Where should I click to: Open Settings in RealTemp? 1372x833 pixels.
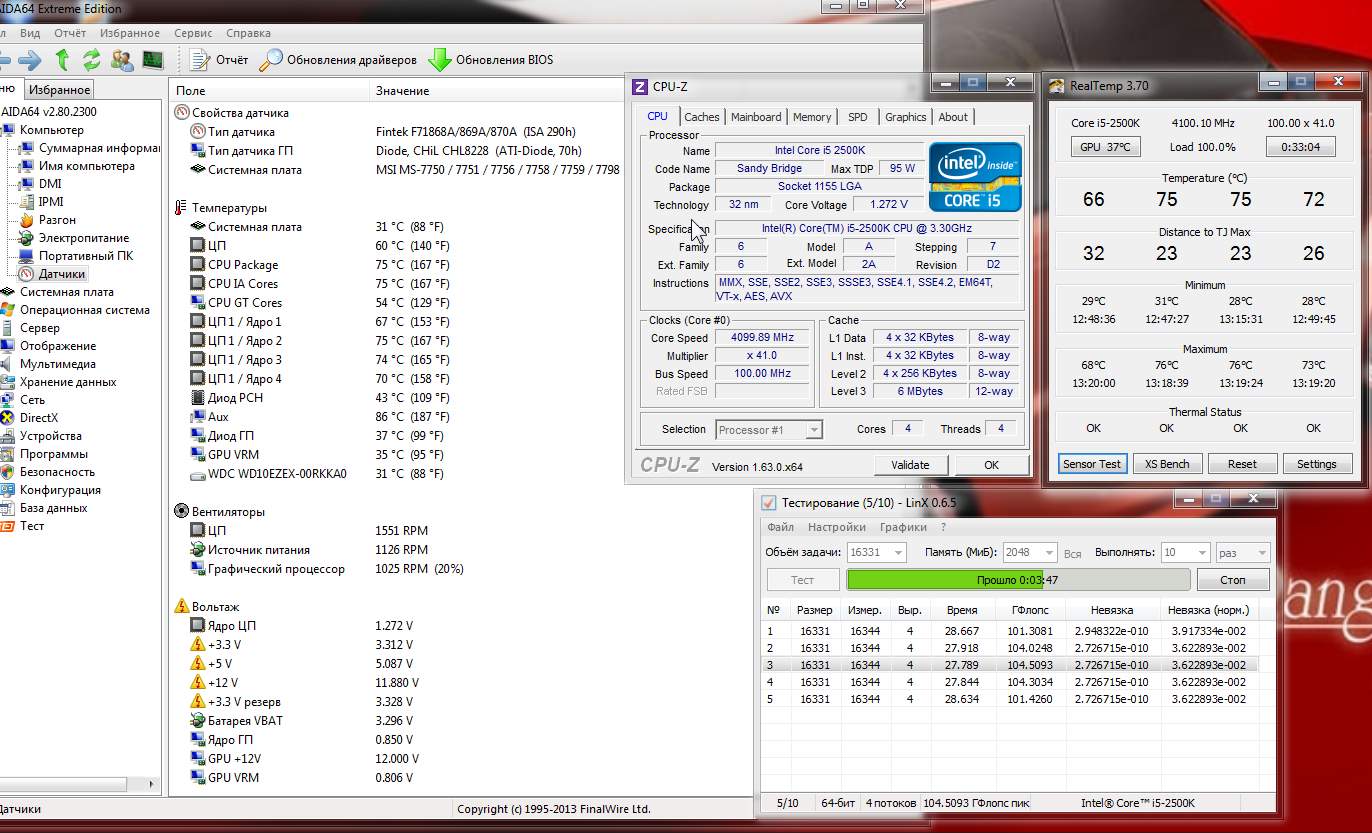click(1316, 464)
